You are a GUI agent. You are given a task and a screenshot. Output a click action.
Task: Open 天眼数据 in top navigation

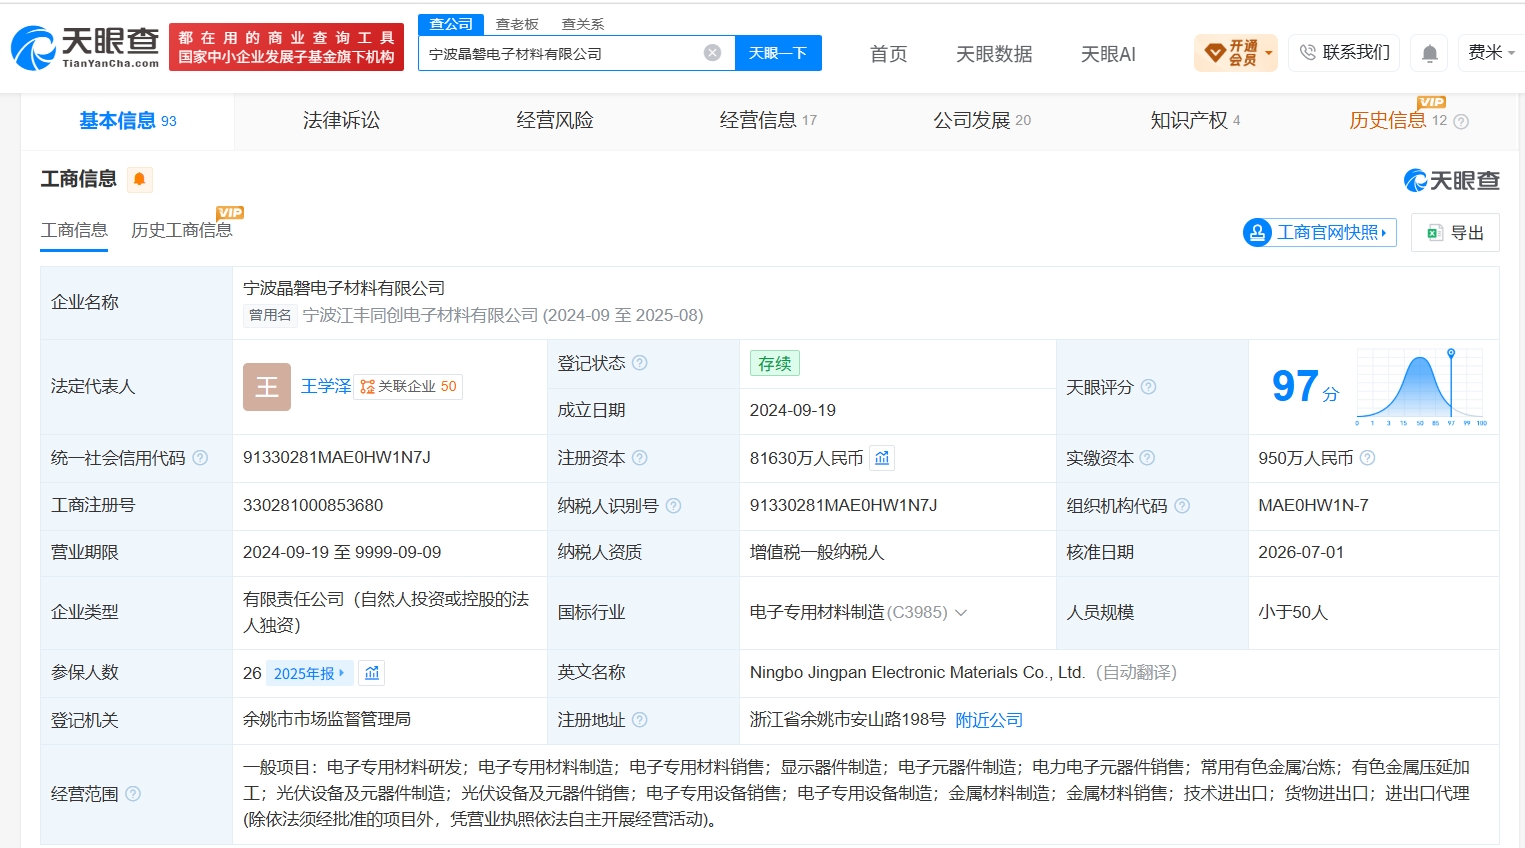994,54
